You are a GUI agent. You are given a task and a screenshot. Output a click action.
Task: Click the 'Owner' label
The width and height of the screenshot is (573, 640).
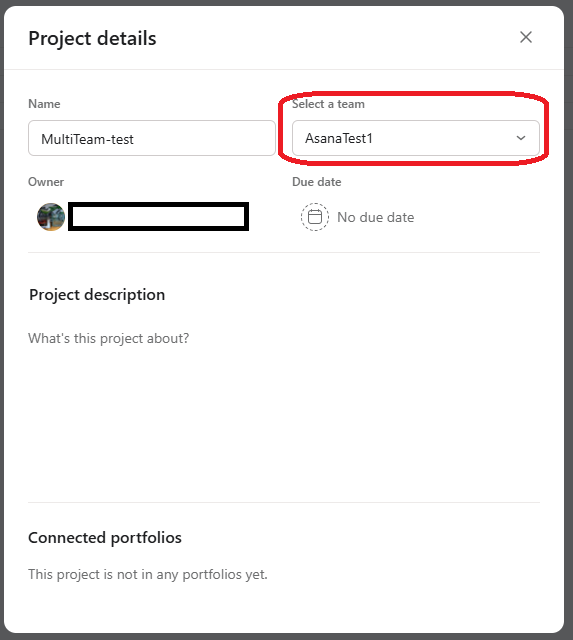coord(46,182)
